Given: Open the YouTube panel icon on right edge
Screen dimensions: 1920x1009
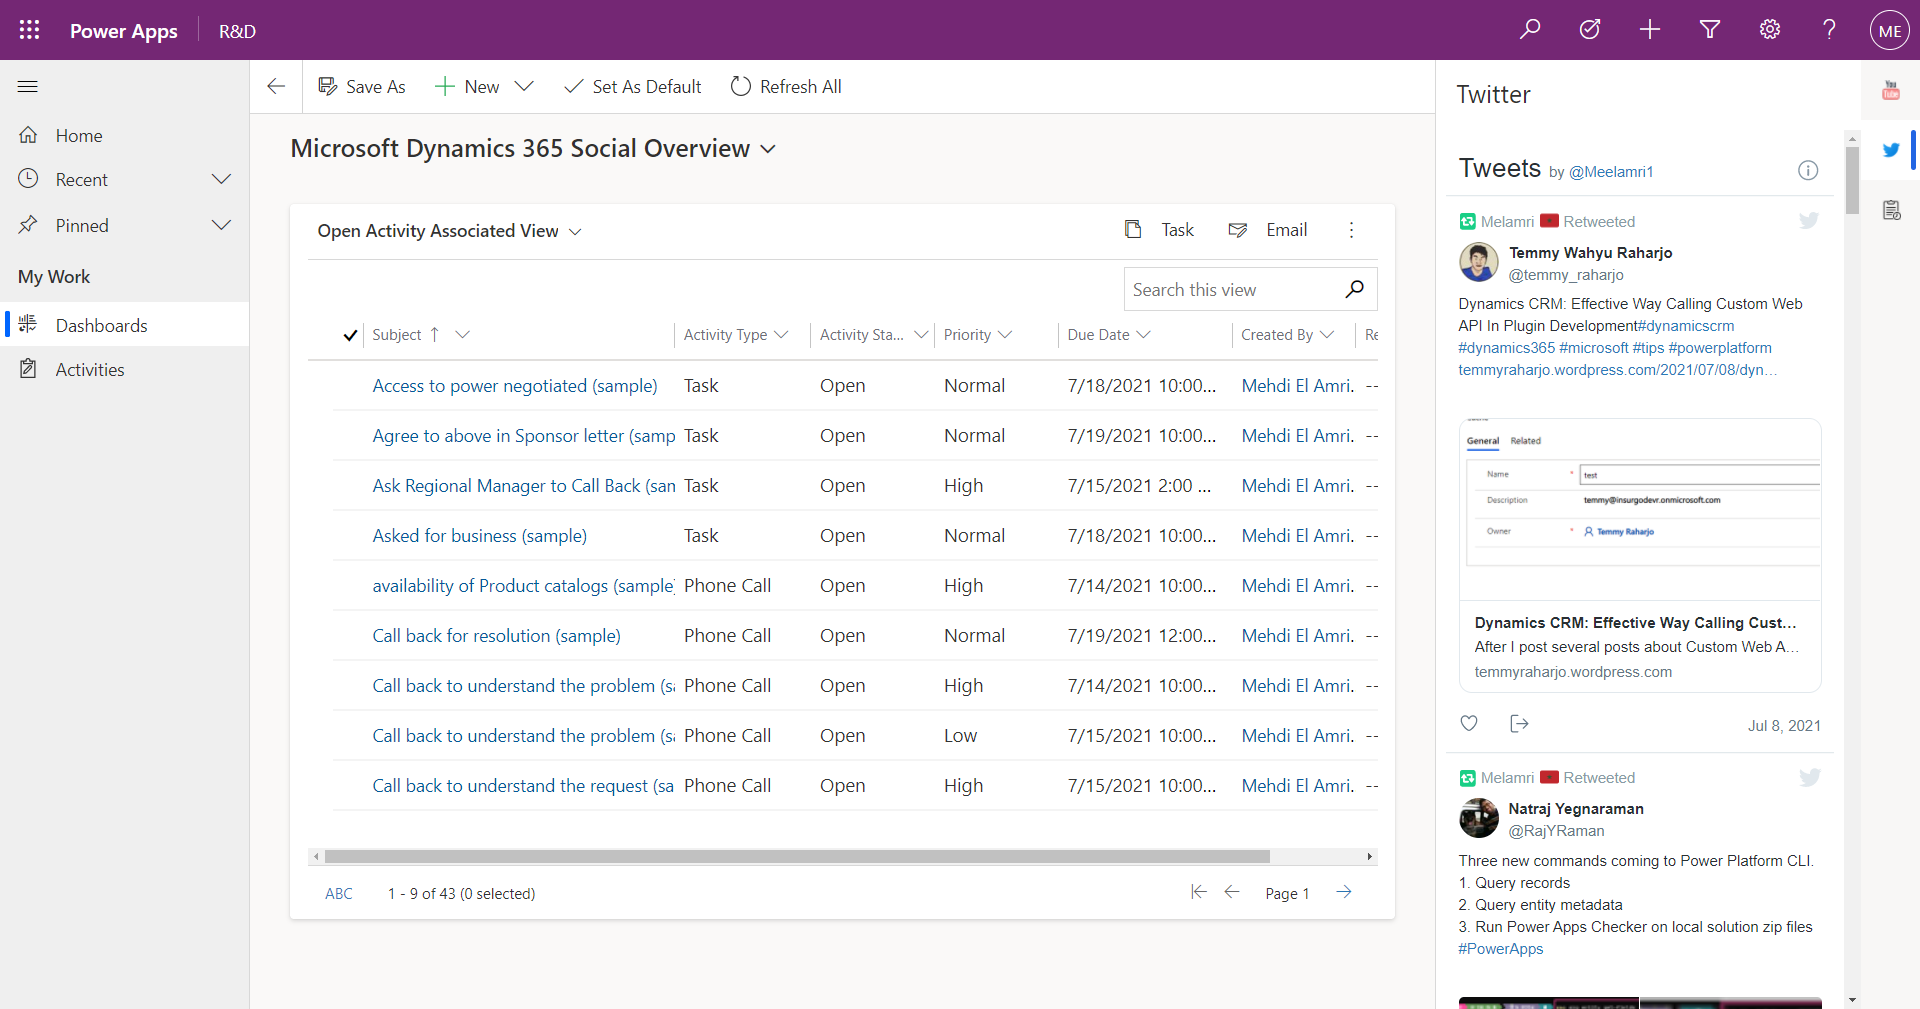Looking at the screenshot, I should coord(1891,89).
